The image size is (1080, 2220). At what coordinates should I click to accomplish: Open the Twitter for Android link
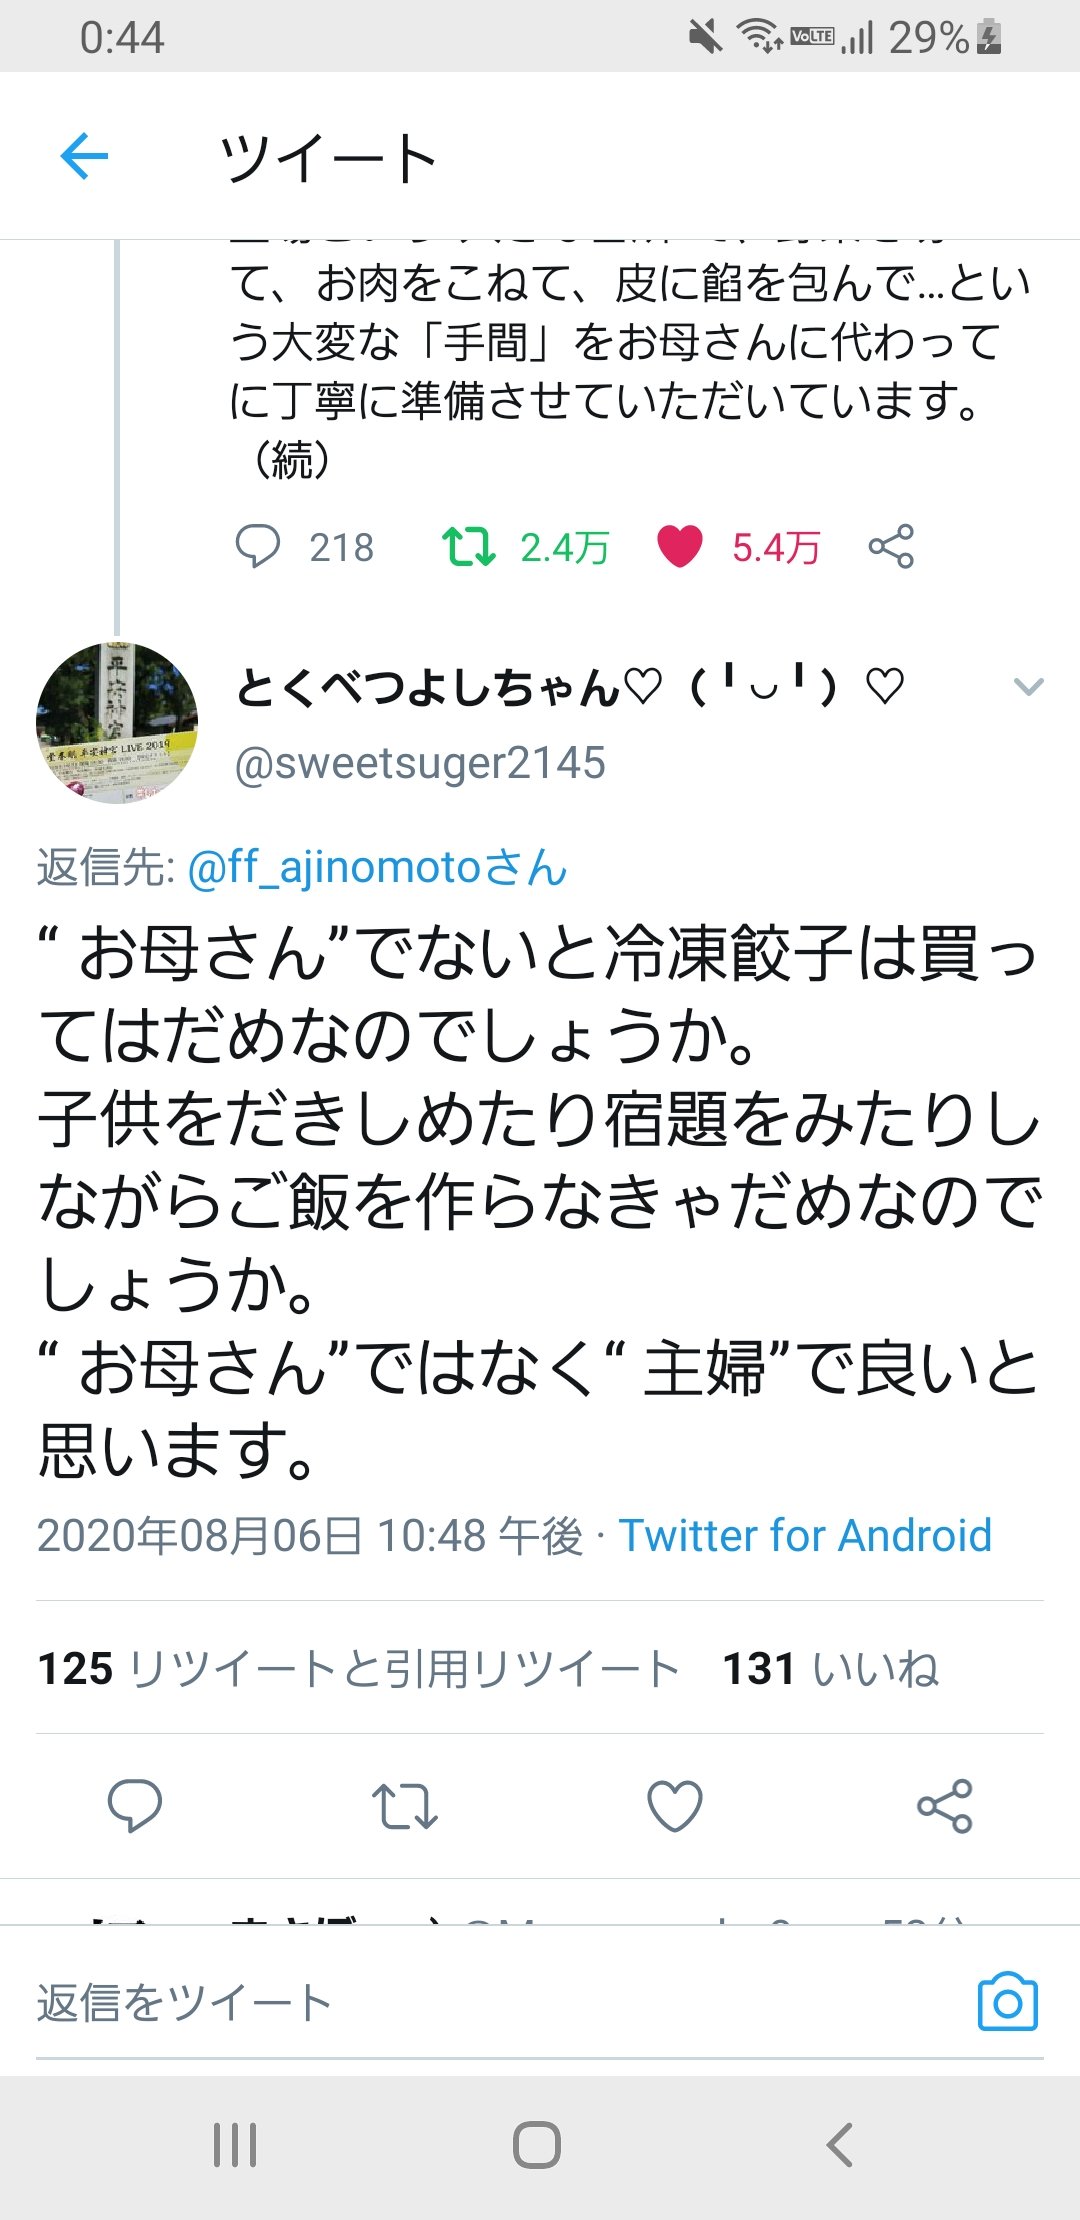(x=805, y=1535)
